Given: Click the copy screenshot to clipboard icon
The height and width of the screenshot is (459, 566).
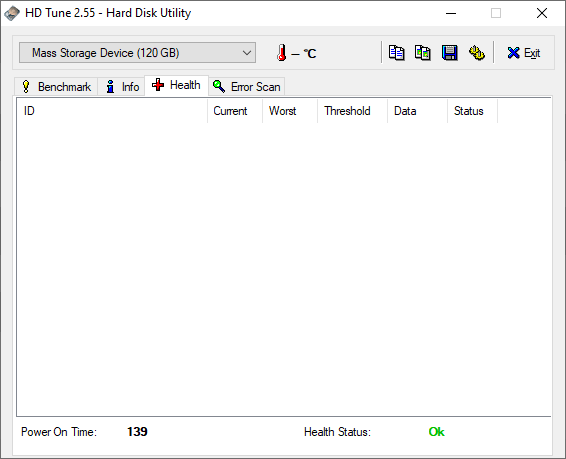Looking at the screenshot, I should click(x=423, y=53).
